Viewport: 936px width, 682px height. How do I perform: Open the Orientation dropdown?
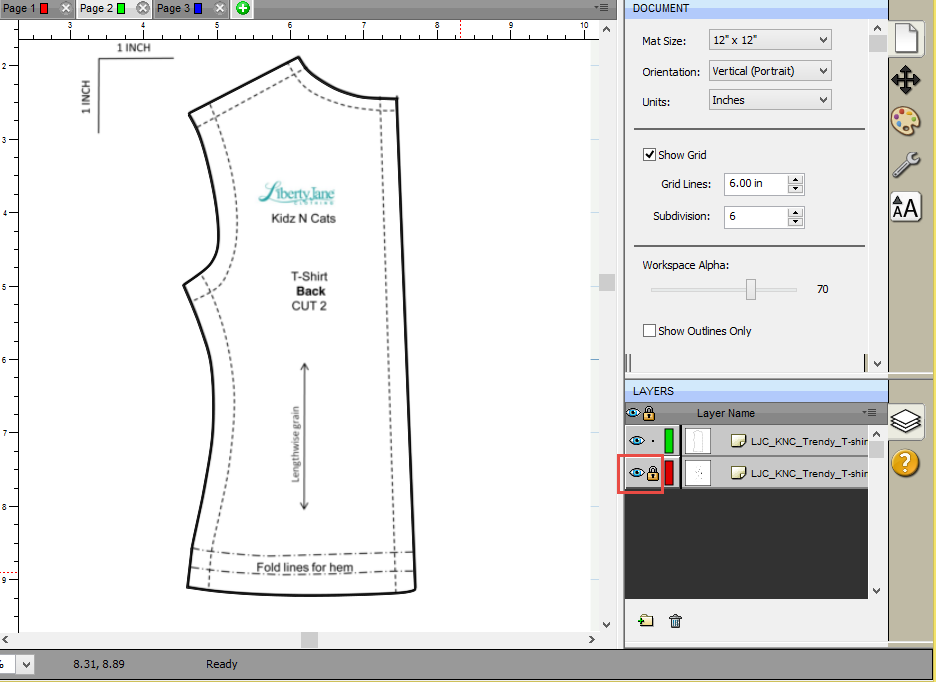point(769,71)
